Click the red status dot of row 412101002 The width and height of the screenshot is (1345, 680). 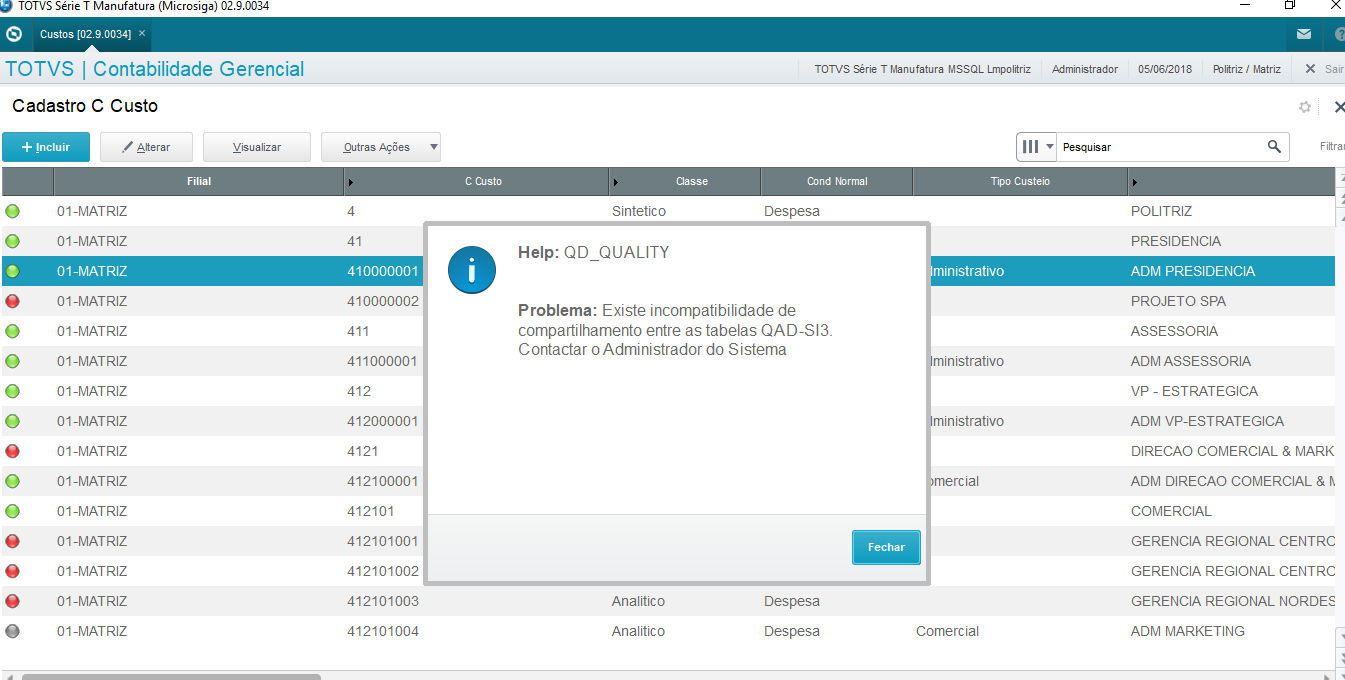(x=12, y=571)
